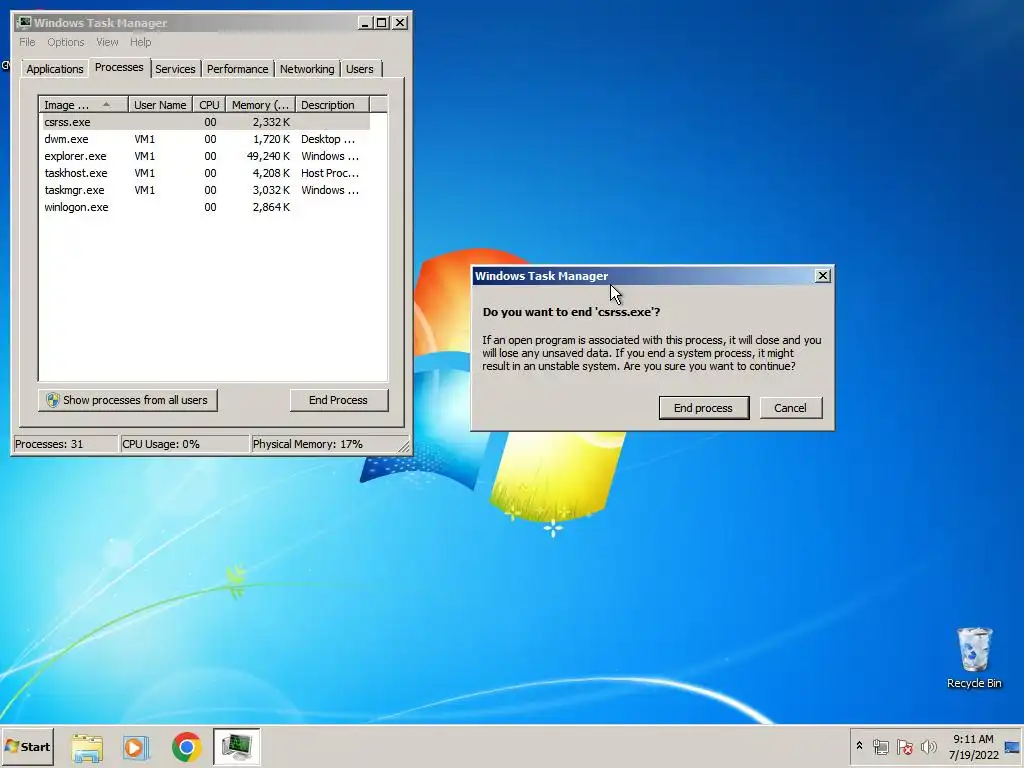Click the 49,240 K memory value

tap(268, 156)
